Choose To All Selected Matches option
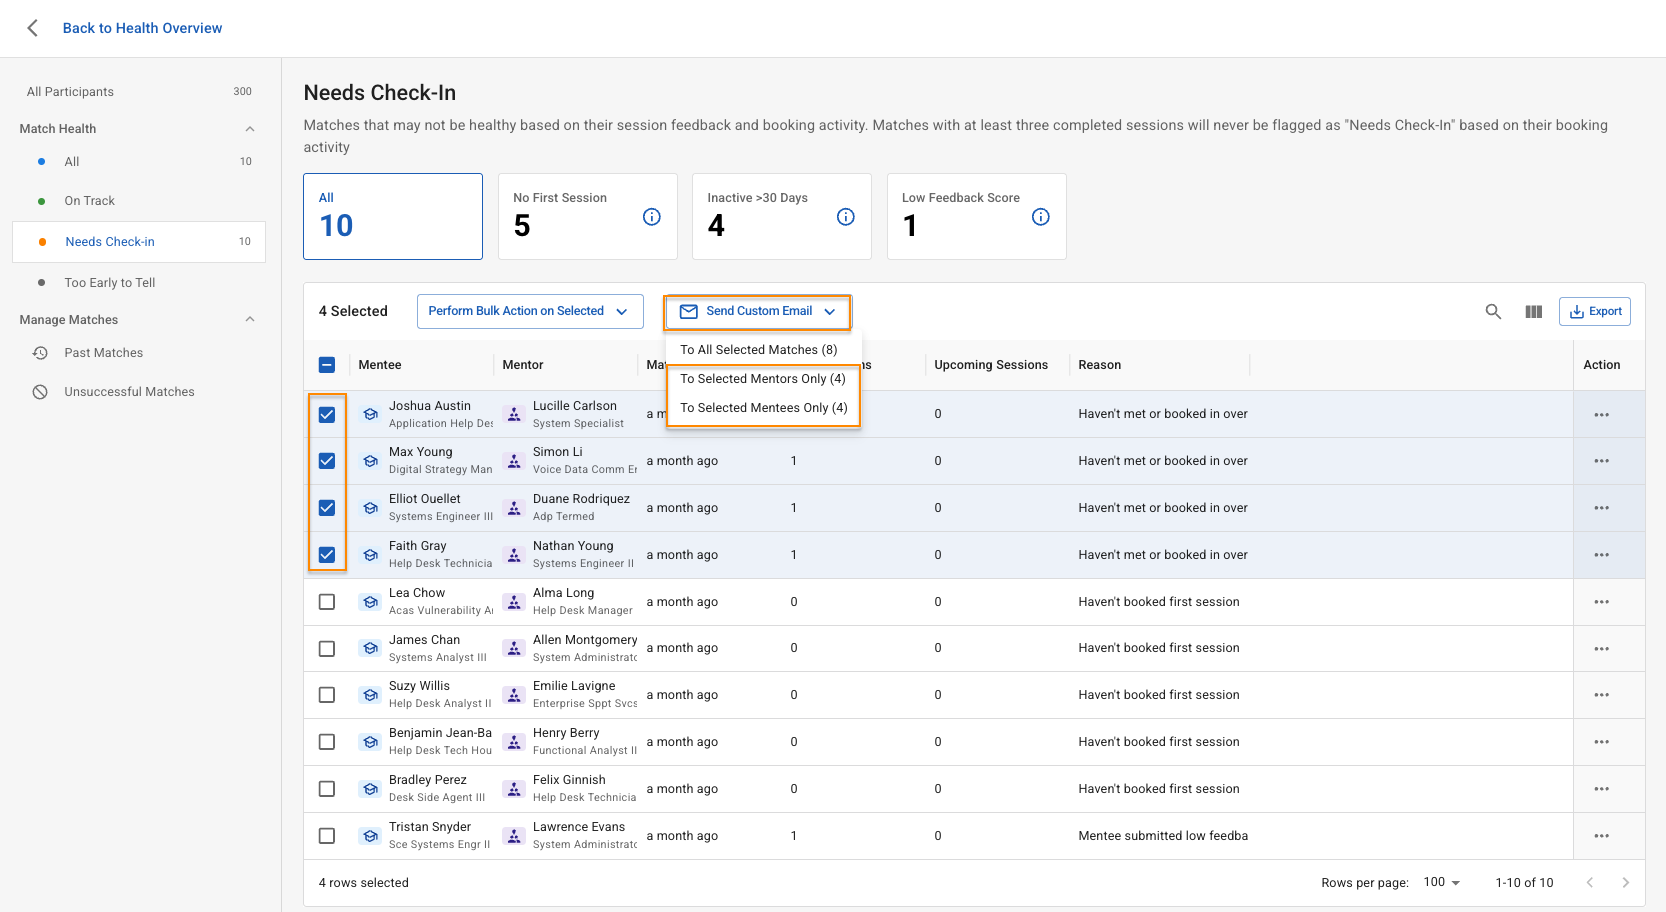Viewport: 1666px width, 912px height. [x=758, y=350]
